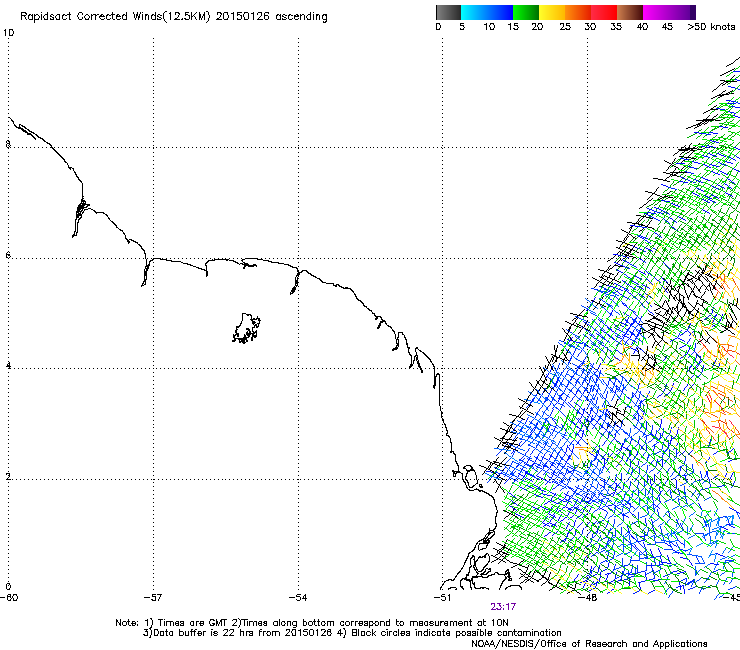The width and height of the screenshot is (740, 650).
Task: Click the '35' label under the color bar
Action: (616, 27)
